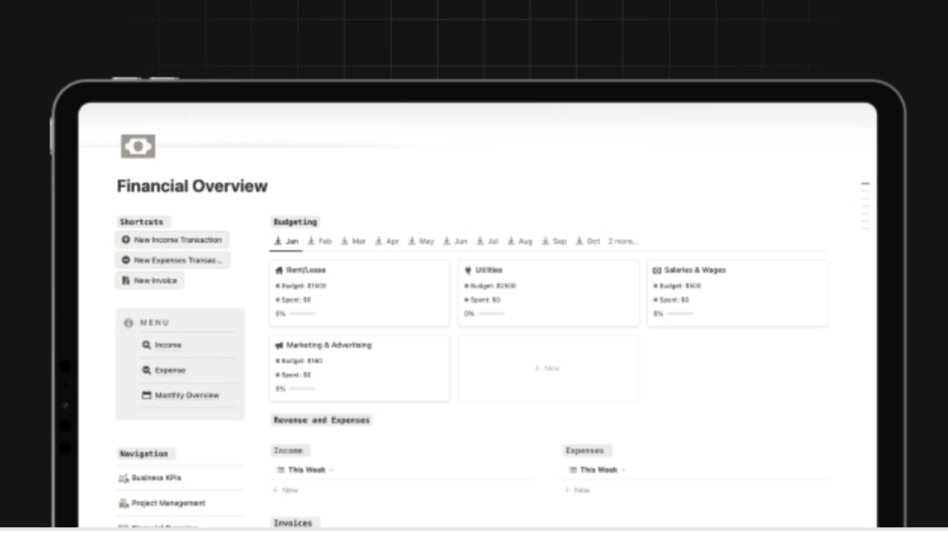Screen dimensions: 948x533
Task: Click the plug icon on Utilities
Action: pos(468,270)
